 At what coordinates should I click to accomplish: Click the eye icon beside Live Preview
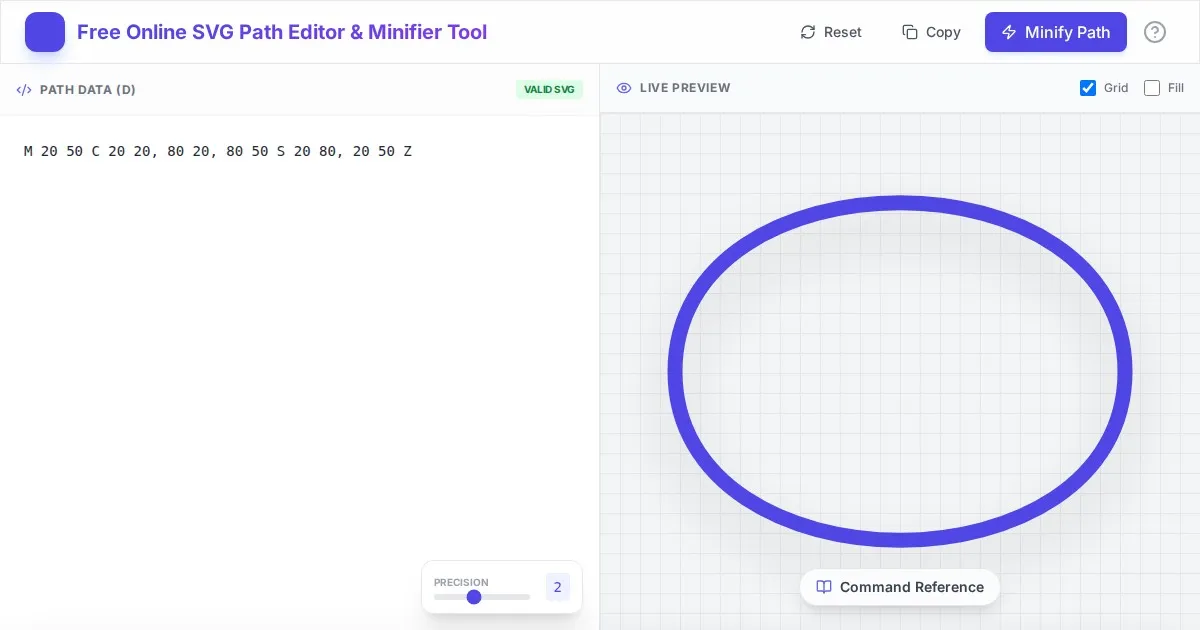click(624, 88)
